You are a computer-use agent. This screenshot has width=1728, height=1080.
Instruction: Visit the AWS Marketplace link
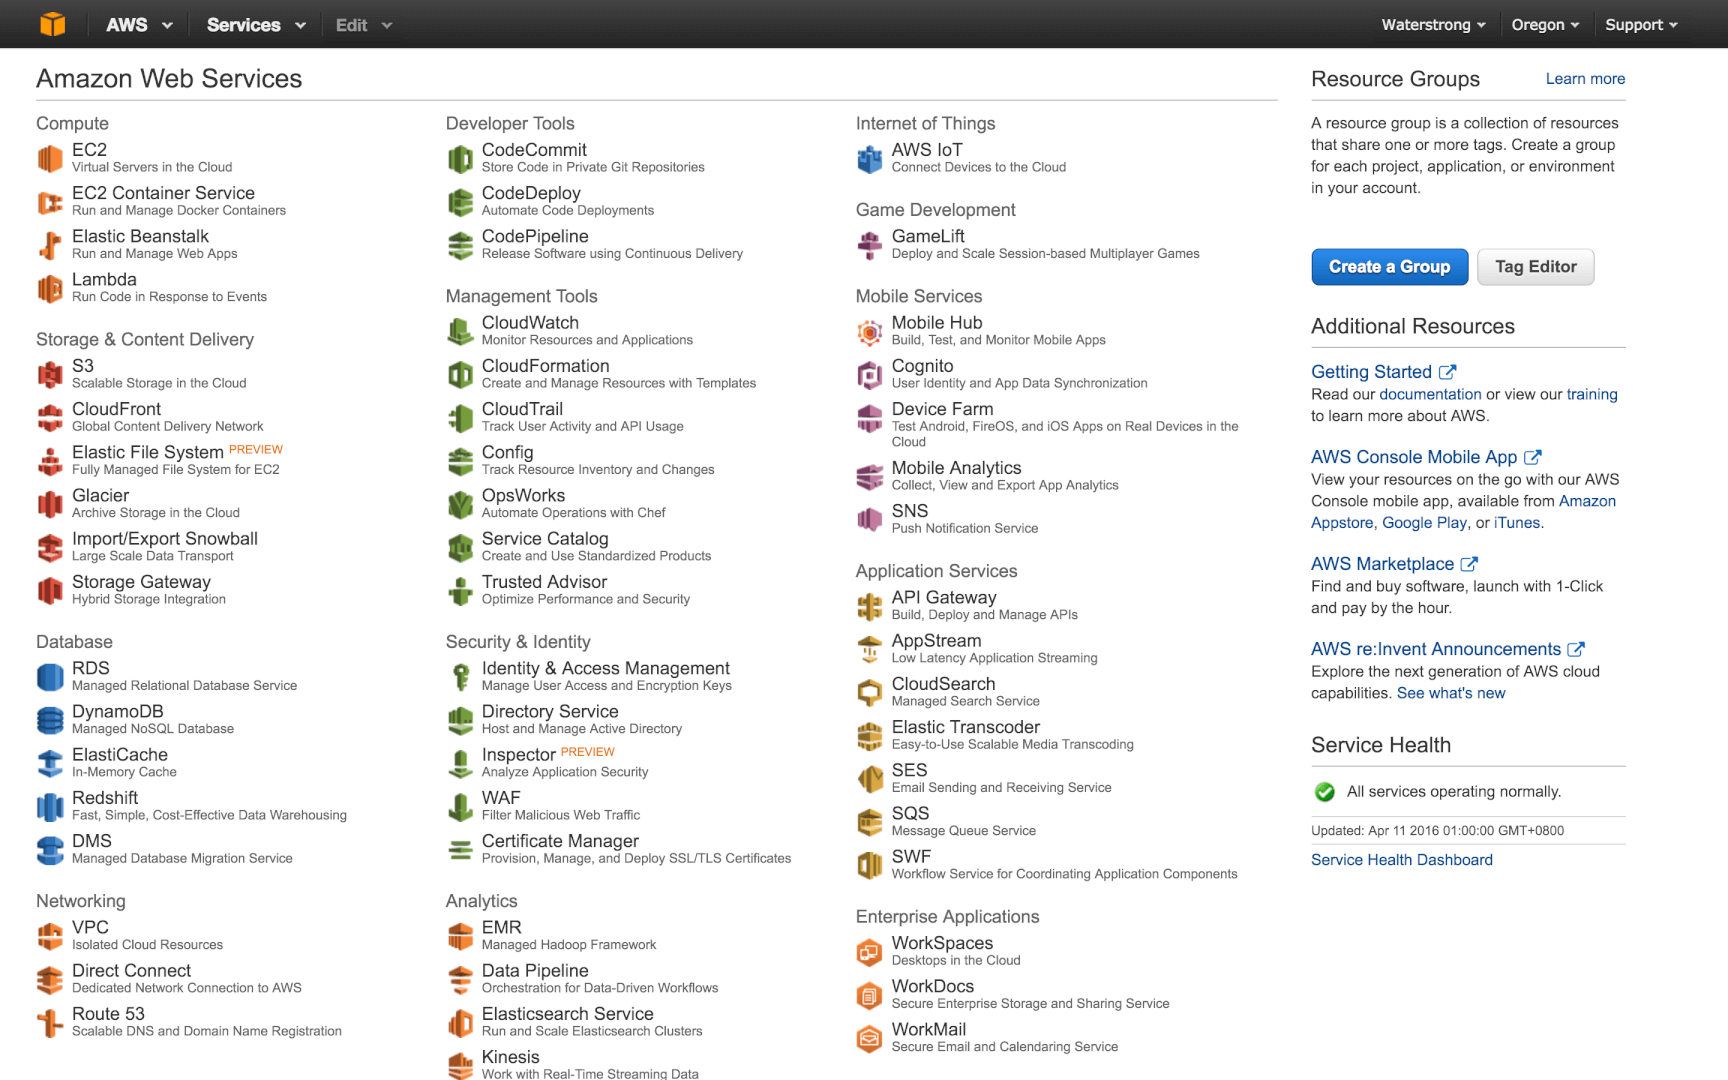(x=1394, y=564)
